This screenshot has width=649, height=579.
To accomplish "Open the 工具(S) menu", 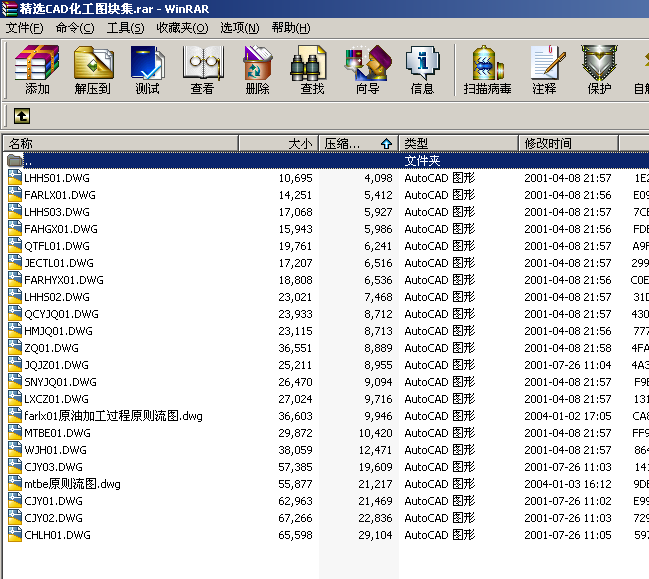I will [x=125, y=28].
